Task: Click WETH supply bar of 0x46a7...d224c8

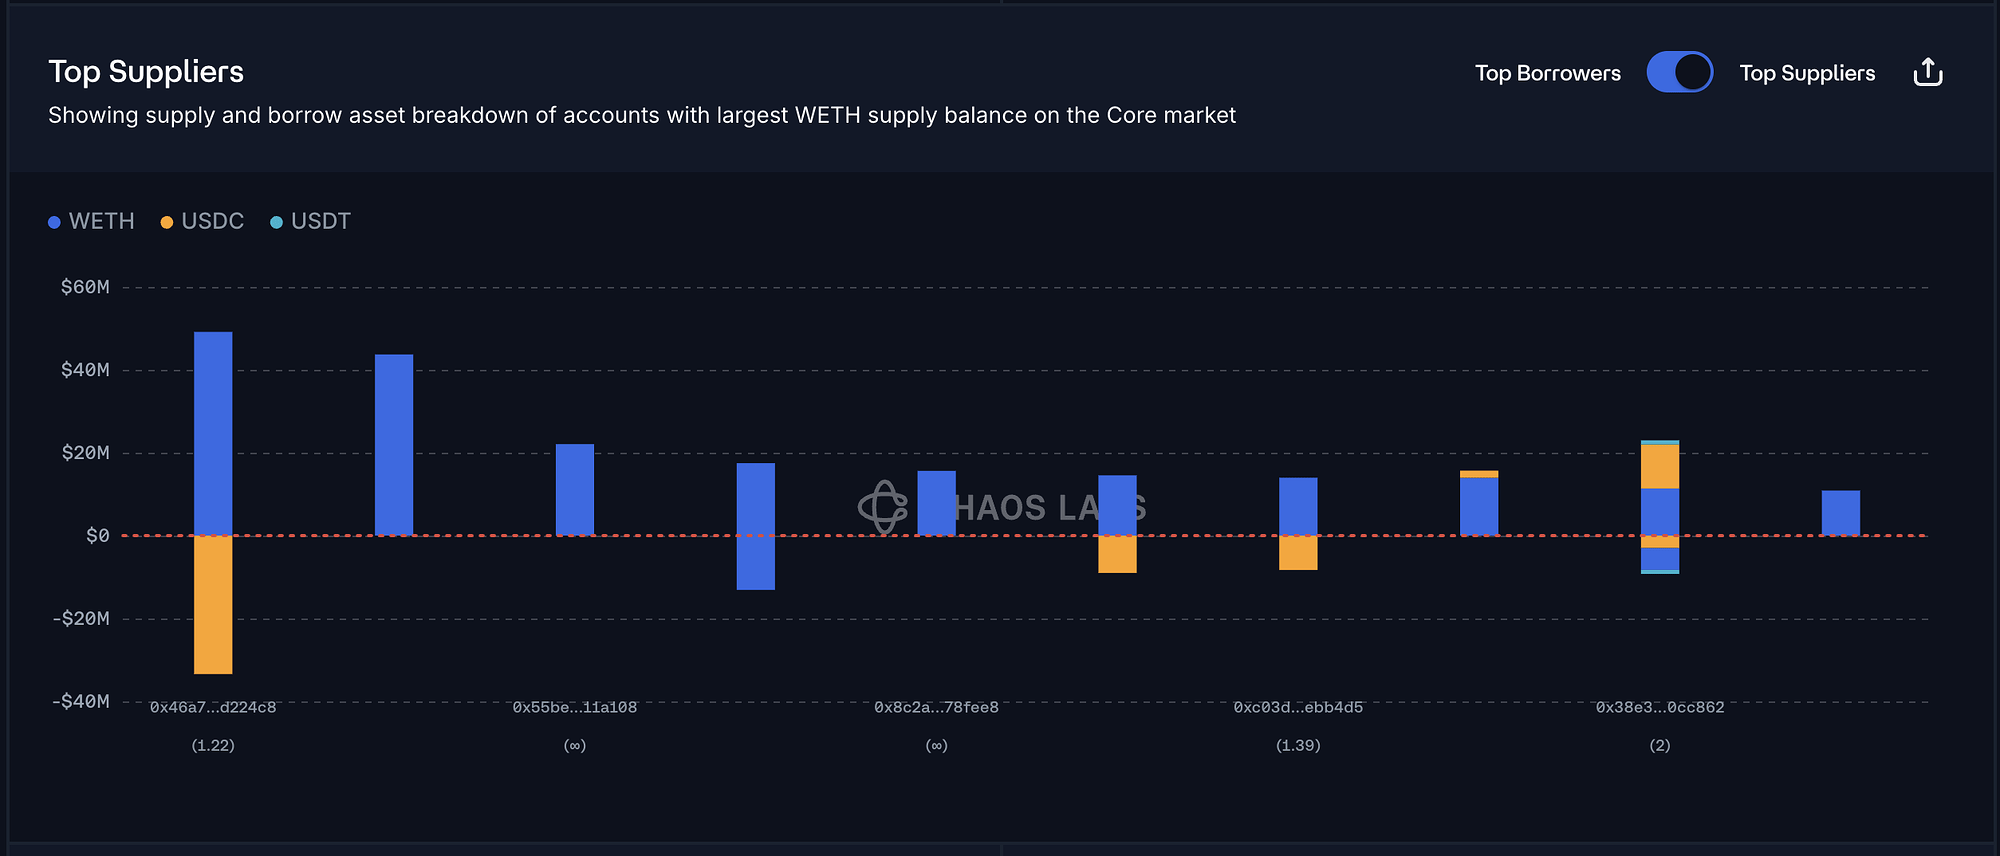Action: pos(213,433)
